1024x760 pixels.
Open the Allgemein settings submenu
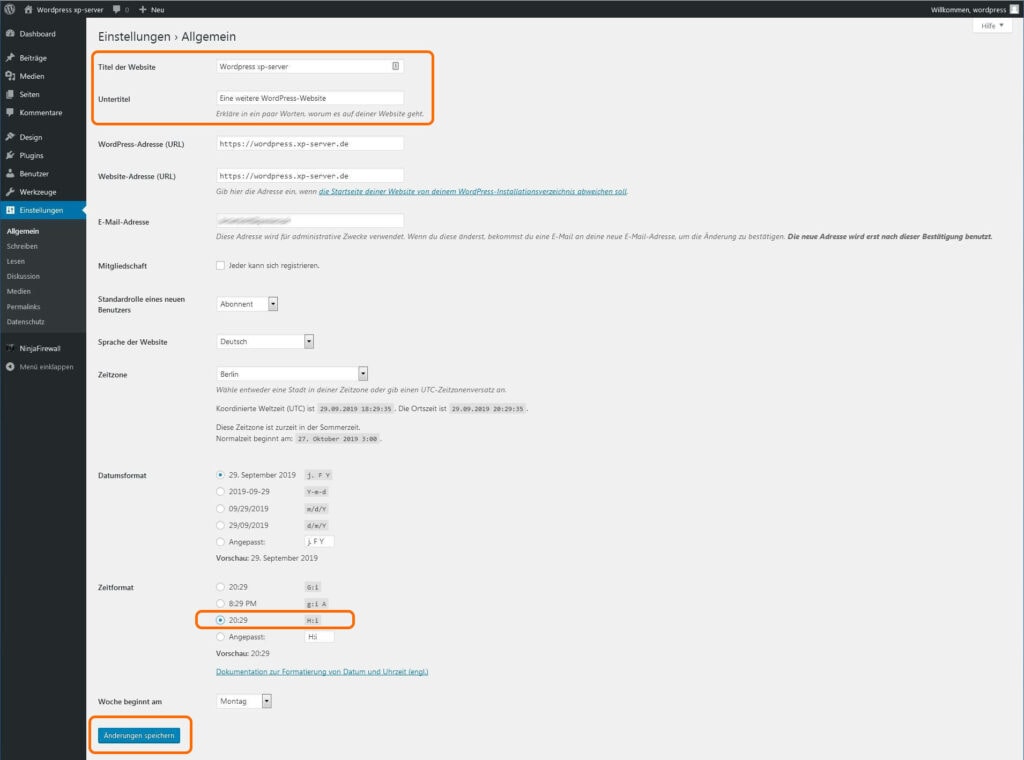(23, 231)
